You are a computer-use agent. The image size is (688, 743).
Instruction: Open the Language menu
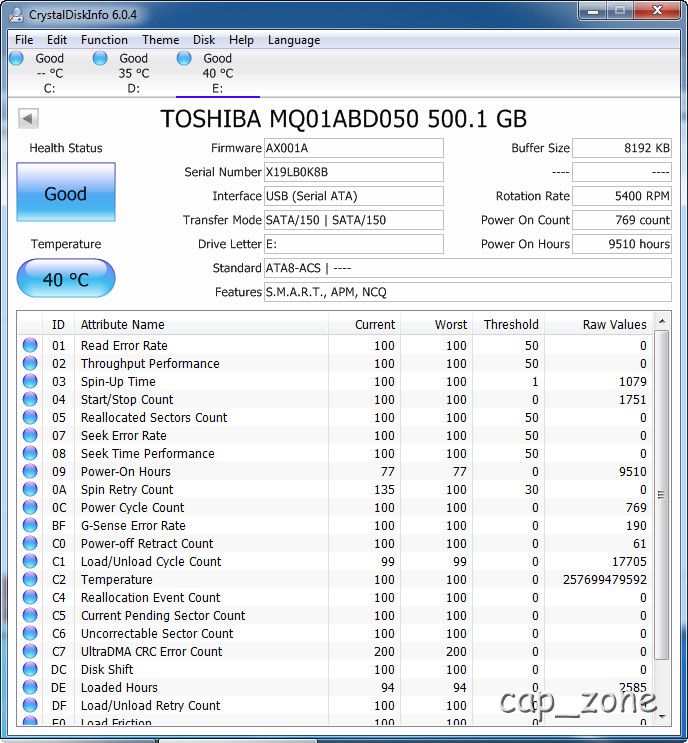point(294,40)
